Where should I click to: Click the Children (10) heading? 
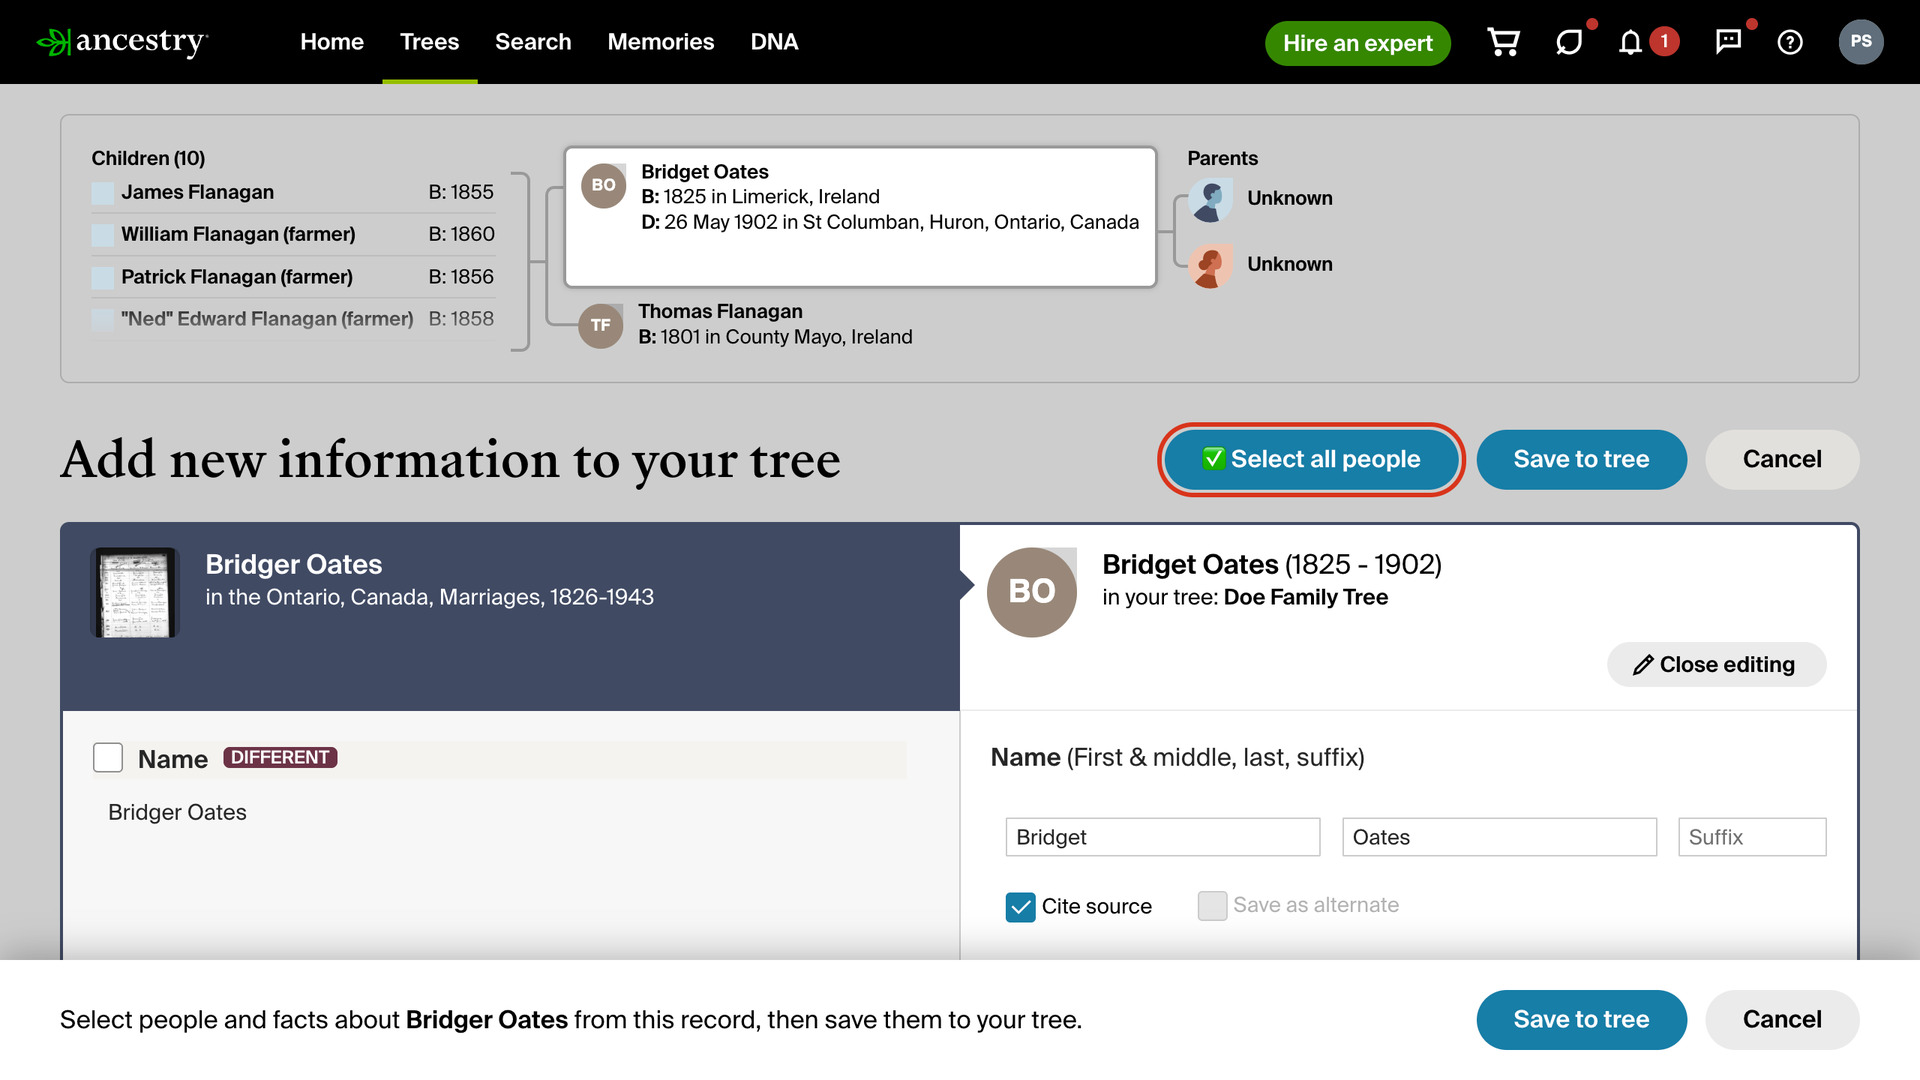tap(148, 158)
